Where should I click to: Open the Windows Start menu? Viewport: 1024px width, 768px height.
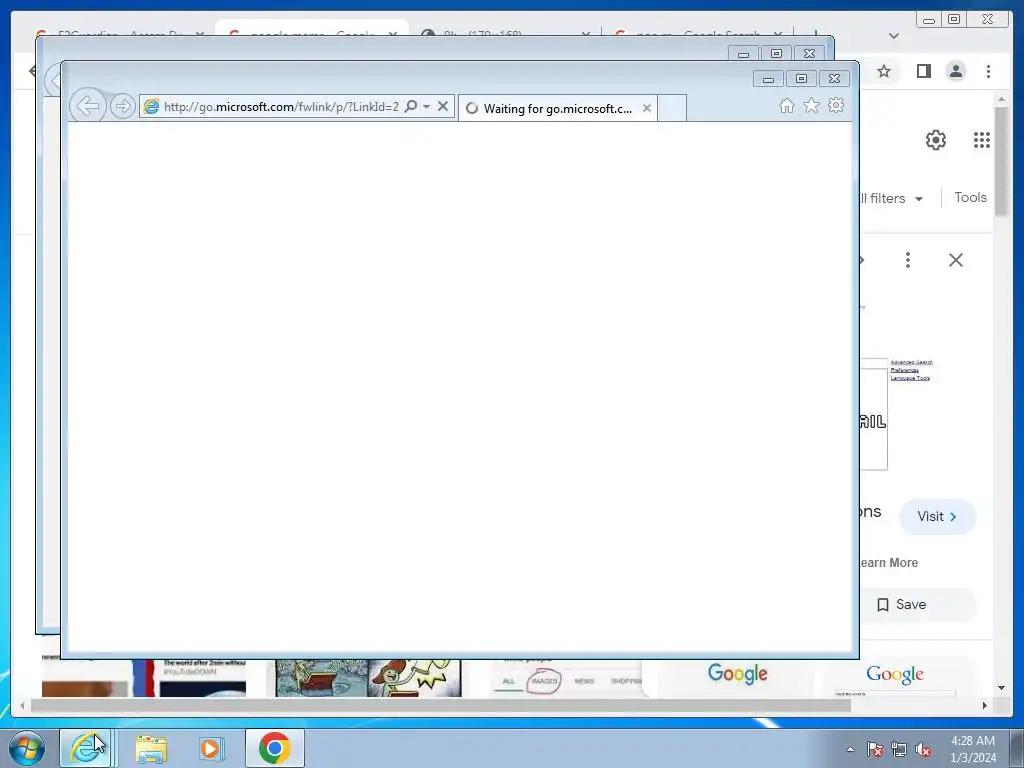(x=27, y=748)
